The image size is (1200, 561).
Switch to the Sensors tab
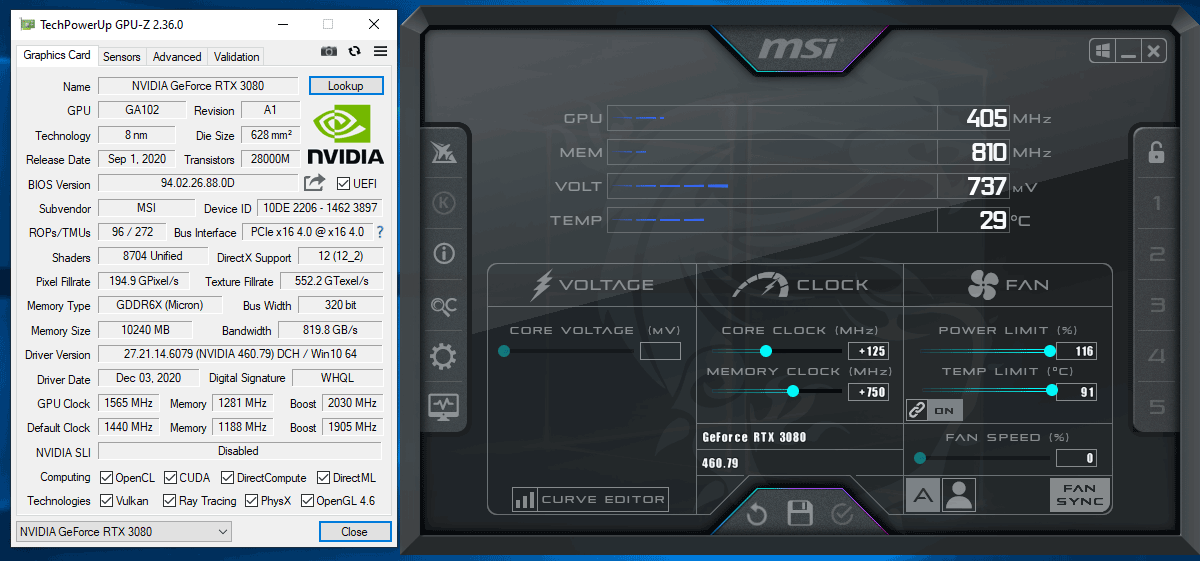(122, 57)
